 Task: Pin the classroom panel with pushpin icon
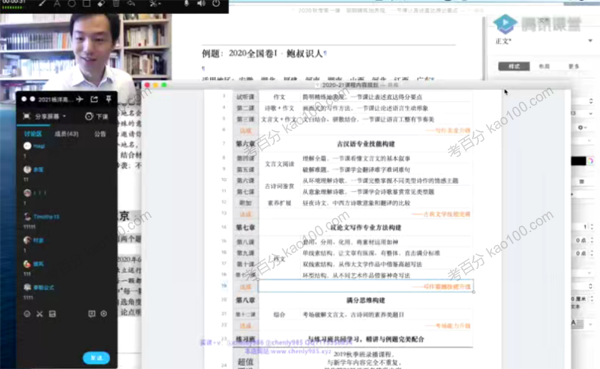point(109,99)
